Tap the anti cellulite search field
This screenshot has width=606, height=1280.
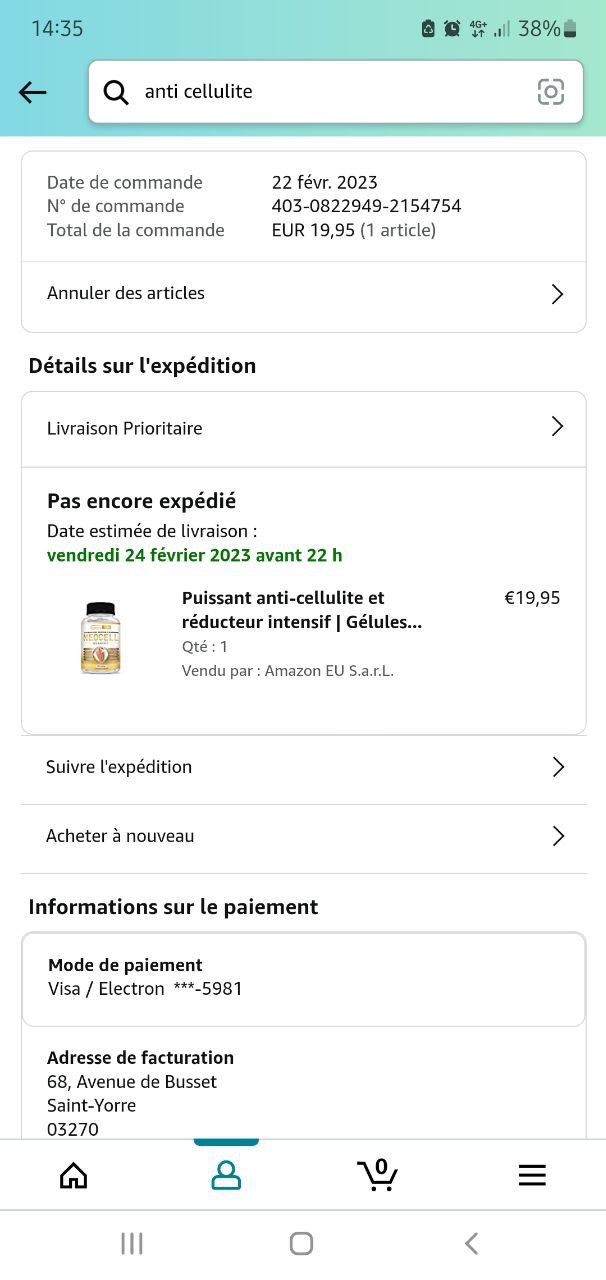[x=330, y=92]
